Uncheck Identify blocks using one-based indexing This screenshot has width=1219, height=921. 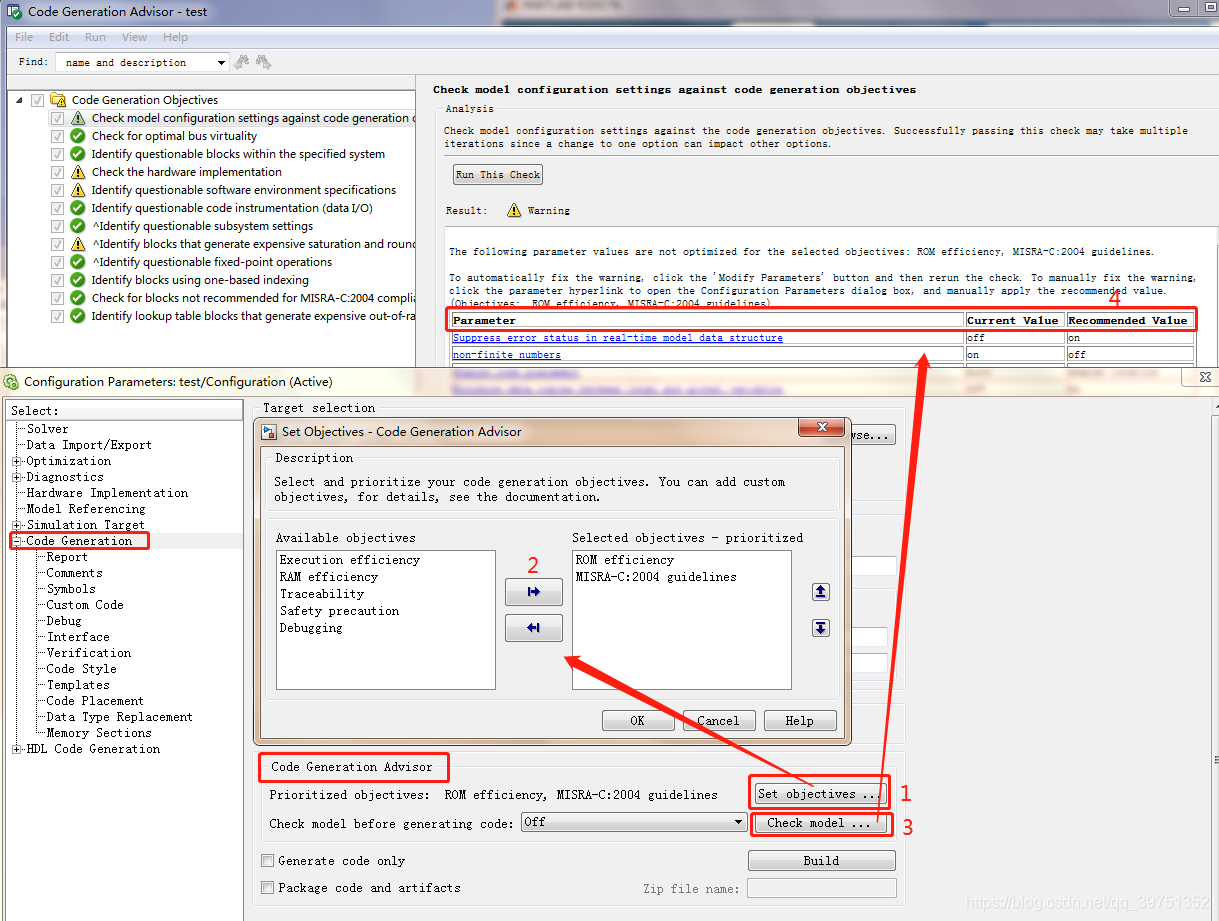pyautogui.click(x=57, y=280)
